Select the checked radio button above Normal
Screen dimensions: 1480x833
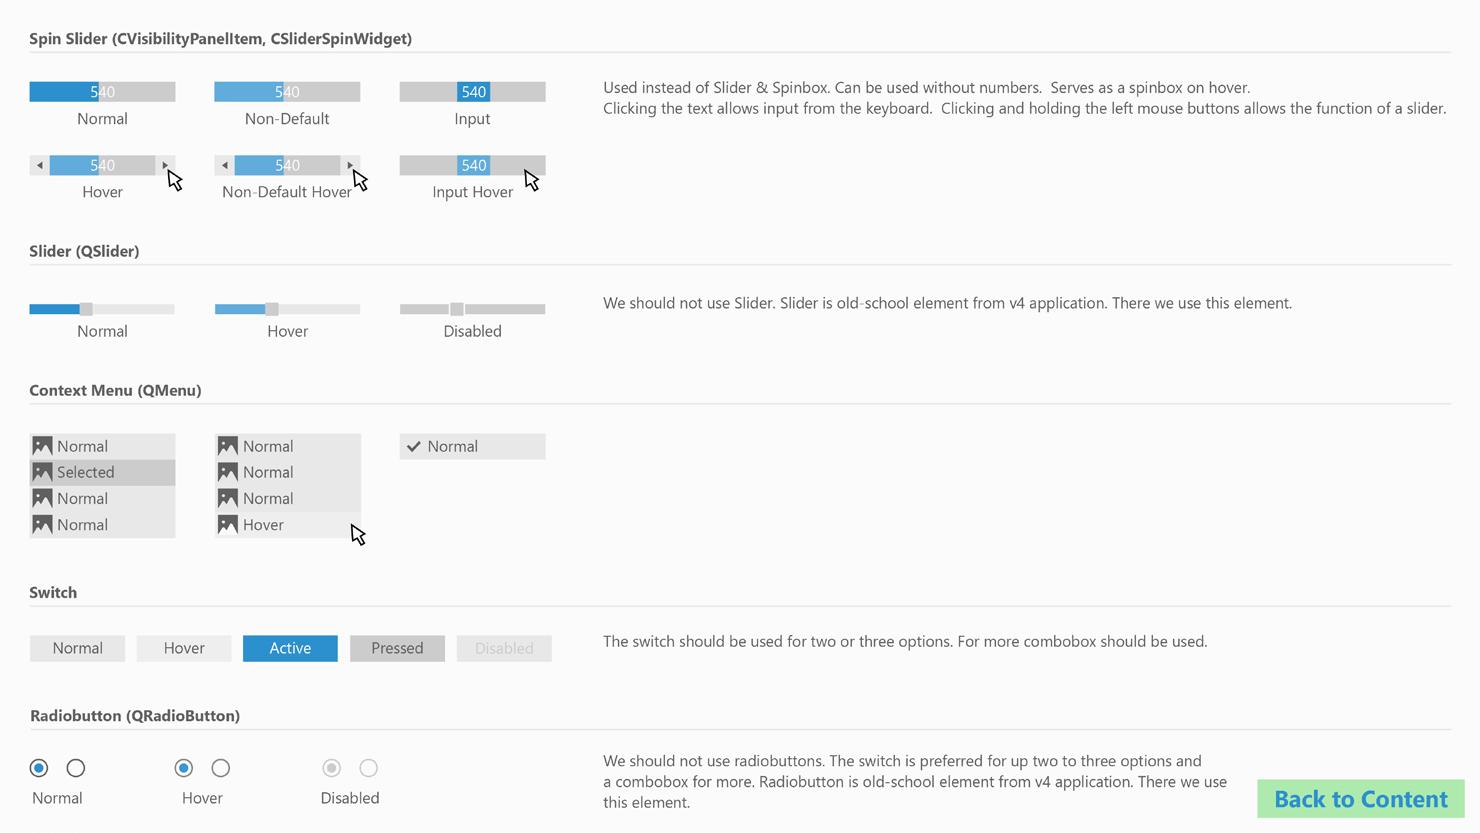tap(39, 768)
